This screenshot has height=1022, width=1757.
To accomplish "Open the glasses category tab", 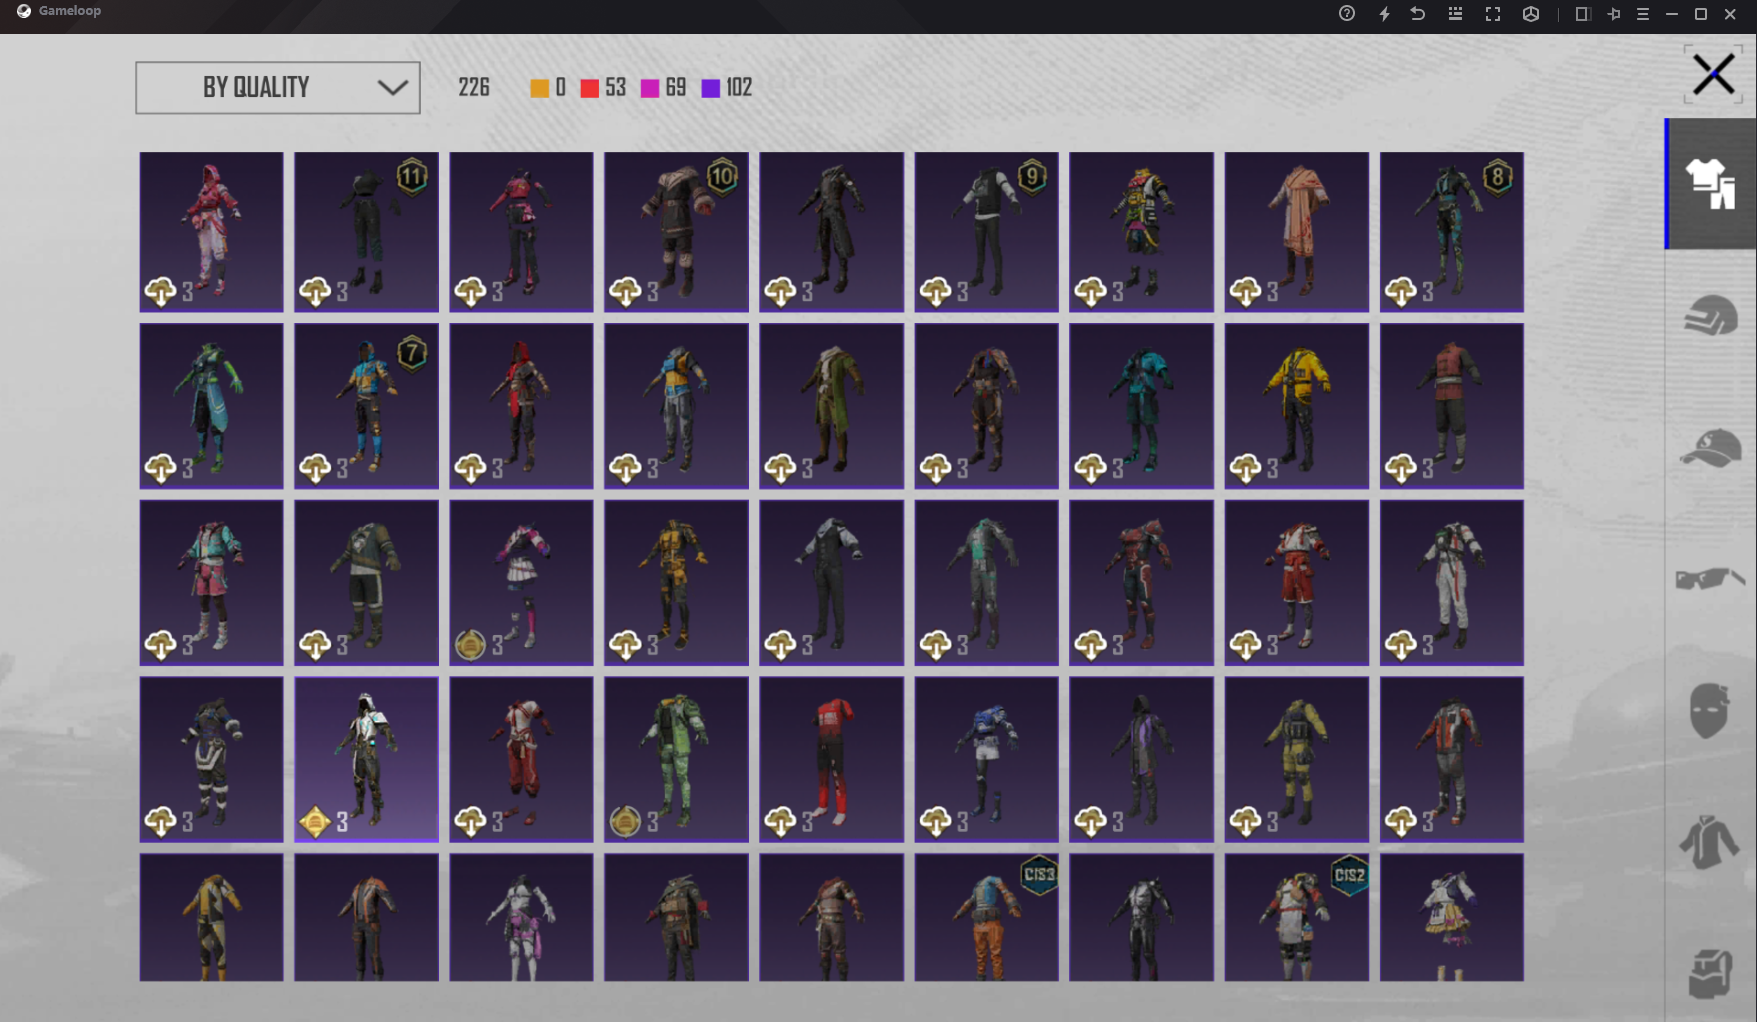I will pos(1710,578).
